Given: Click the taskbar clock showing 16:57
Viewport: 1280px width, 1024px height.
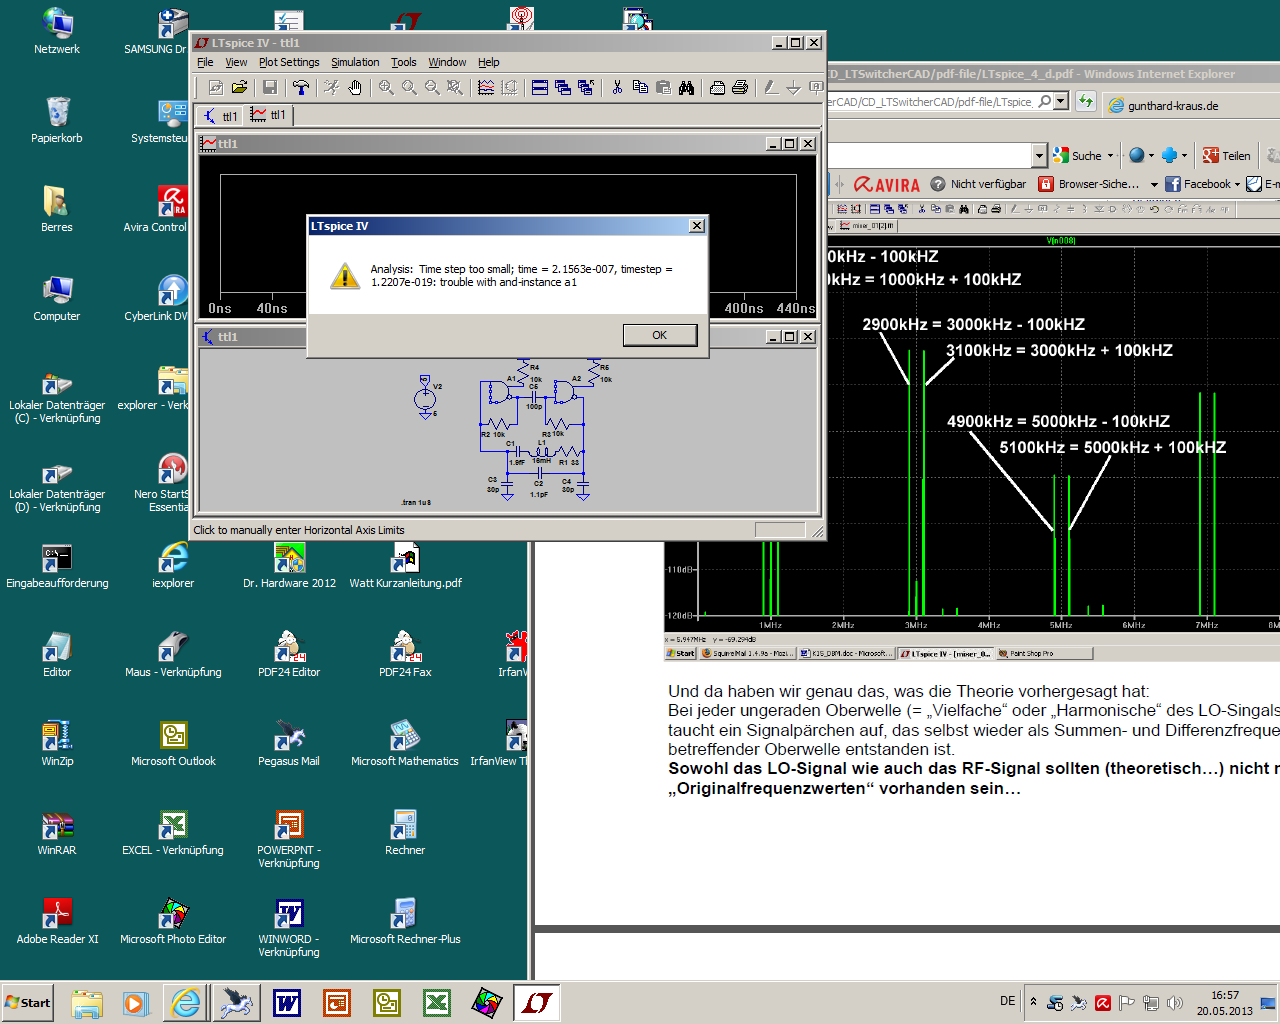Looking at the screenshot, I should 1225,1003.
